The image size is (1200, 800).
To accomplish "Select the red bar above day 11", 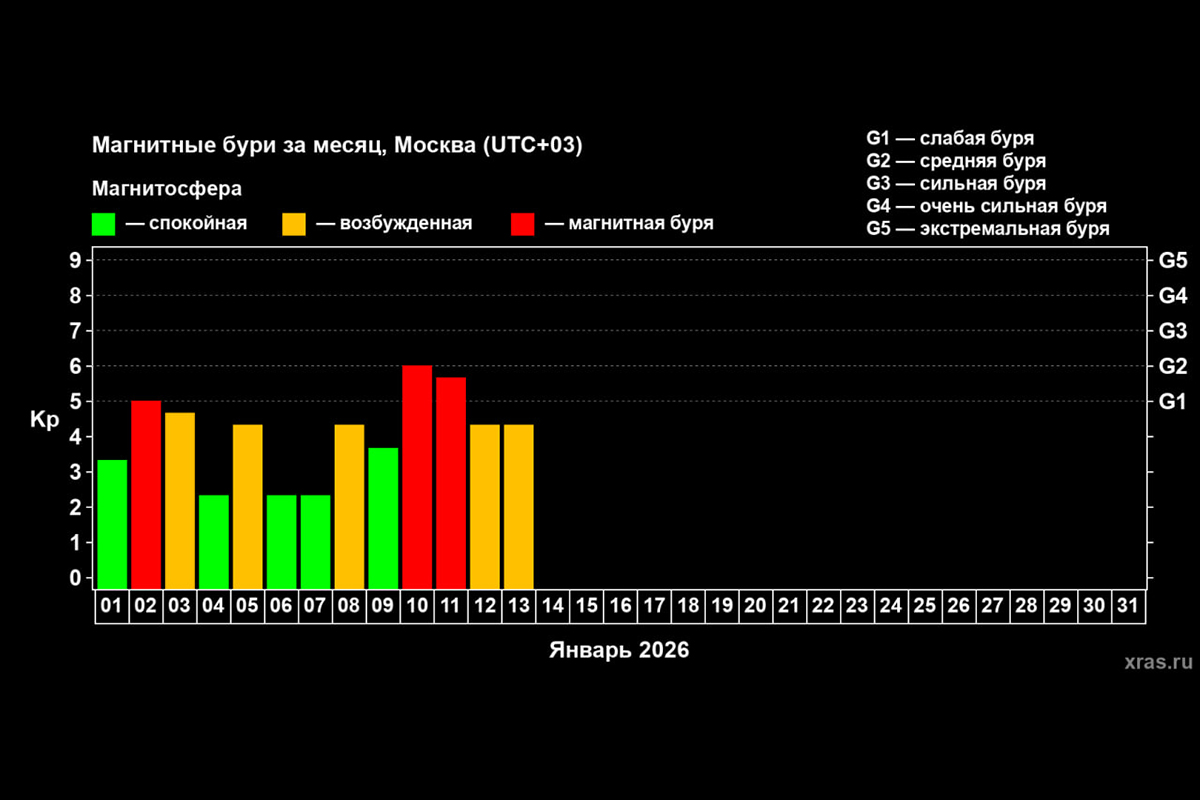I will click(x=451, y=482).
